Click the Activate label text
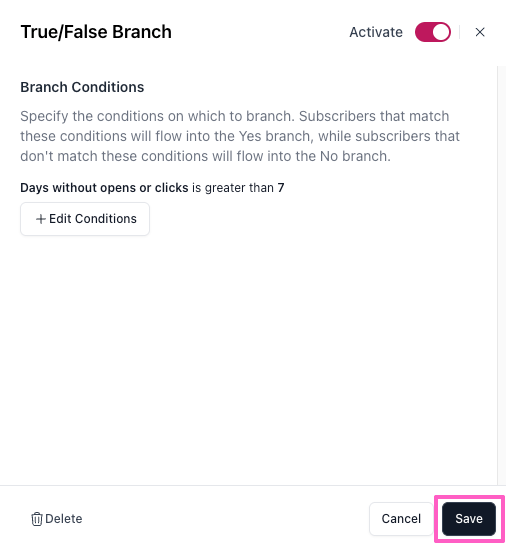This screenshot has width=506, height=547. [376, 32]
